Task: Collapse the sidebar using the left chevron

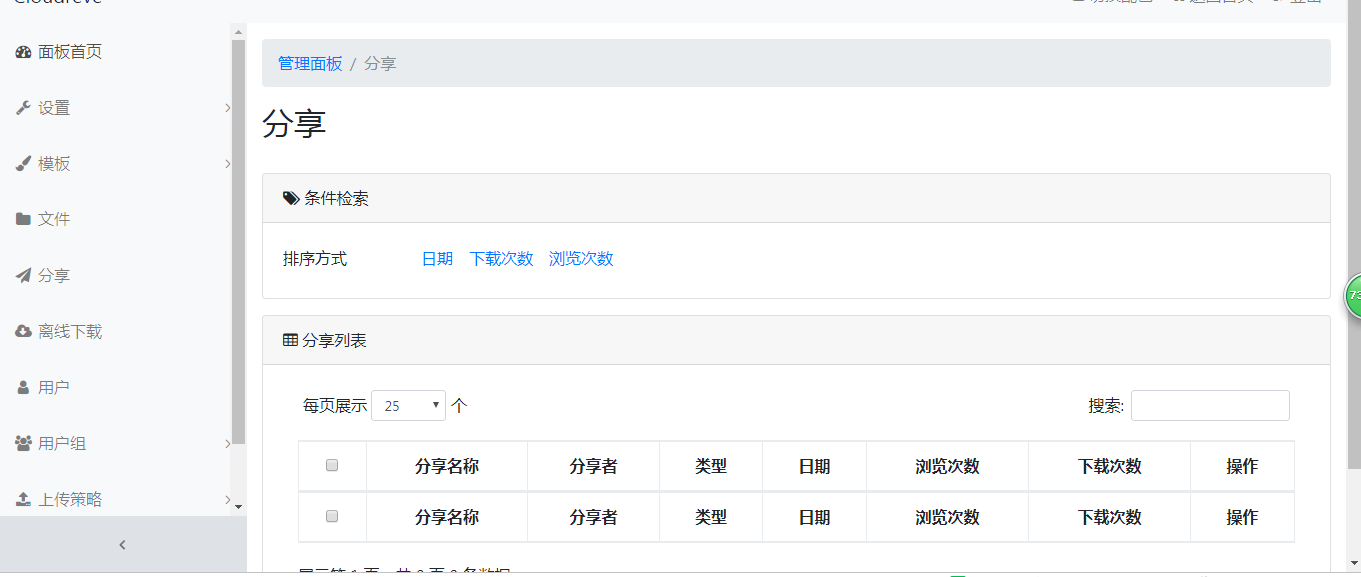Action: coord(122,544)
